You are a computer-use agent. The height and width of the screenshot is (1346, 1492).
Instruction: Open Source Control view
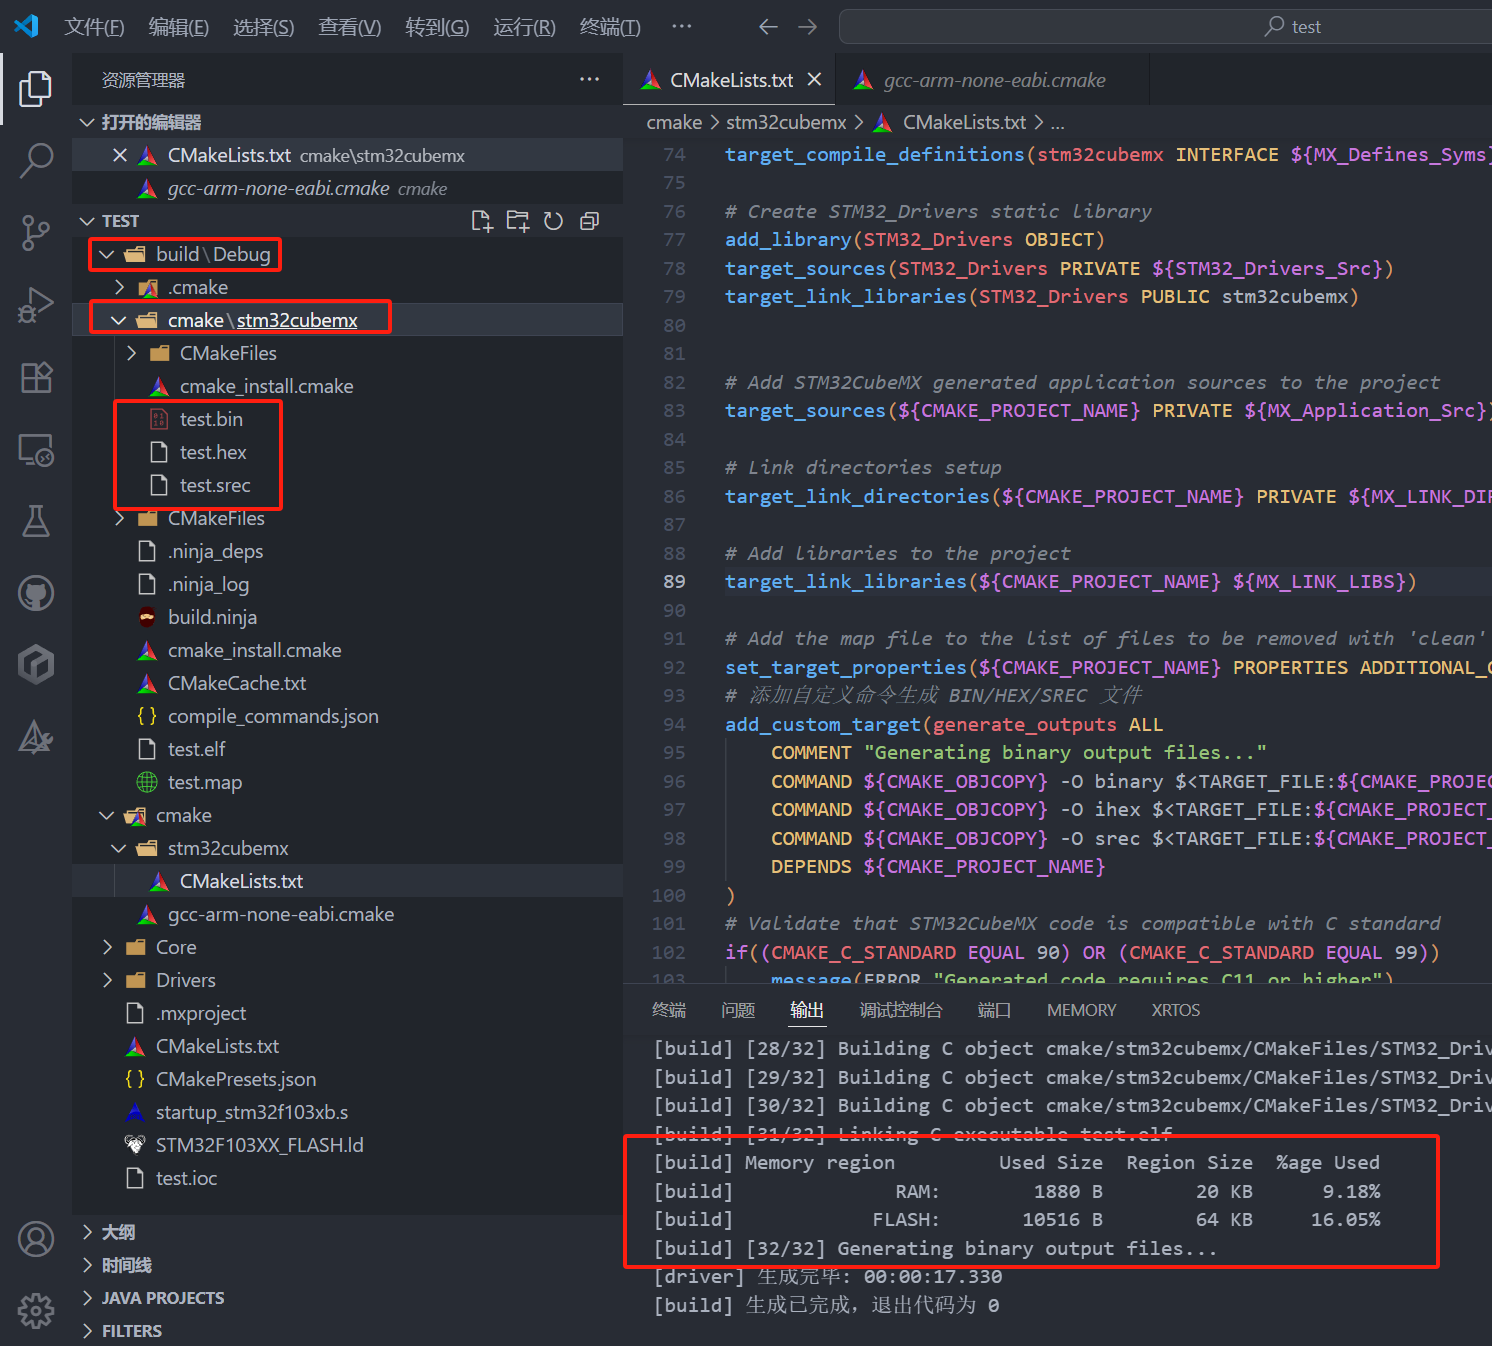coord(36,233)
